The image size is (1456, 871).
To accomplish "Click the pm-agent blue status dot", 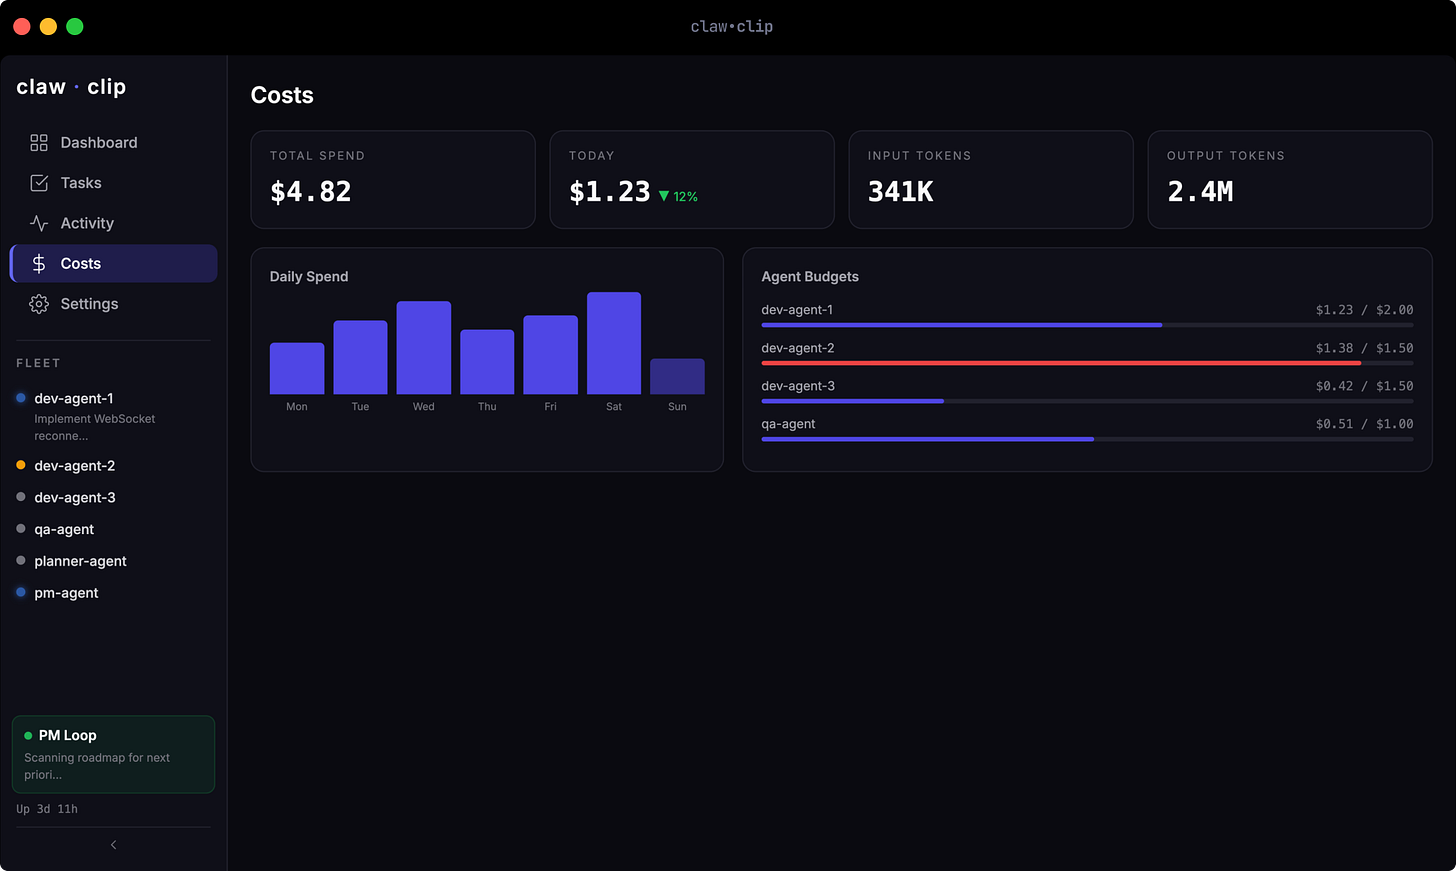I will coord(21,592).
